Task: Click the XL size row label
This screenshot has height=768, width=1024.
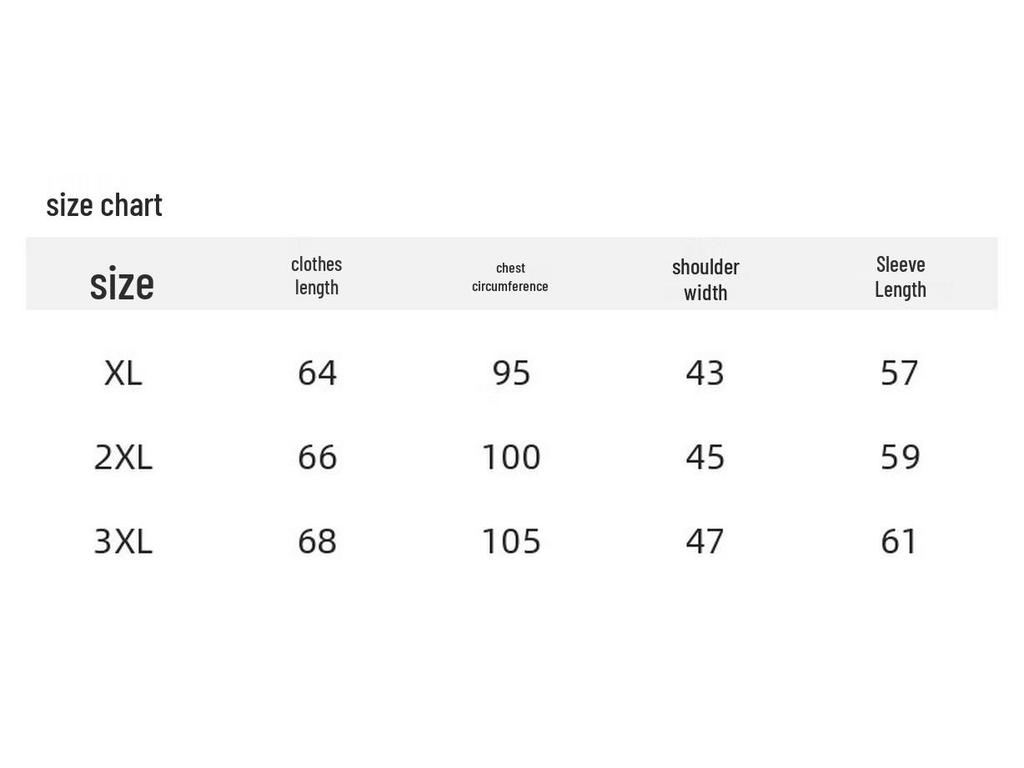Action: pos(123,373)
